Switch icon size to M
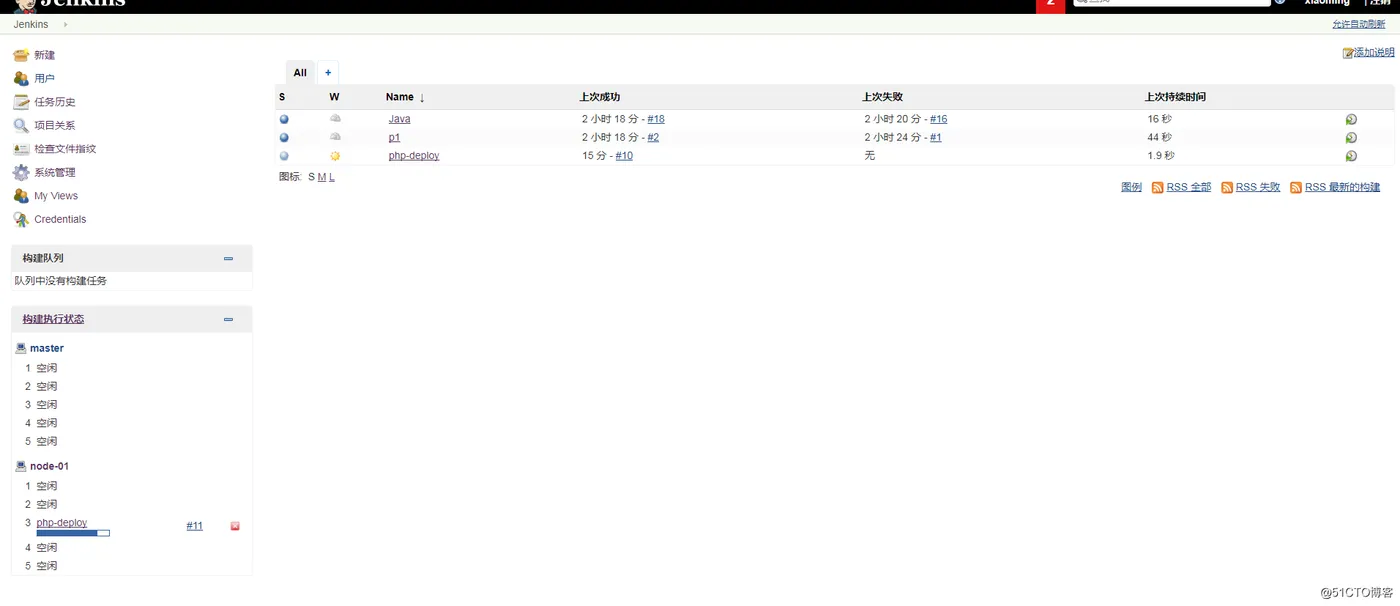 point(322,177)
